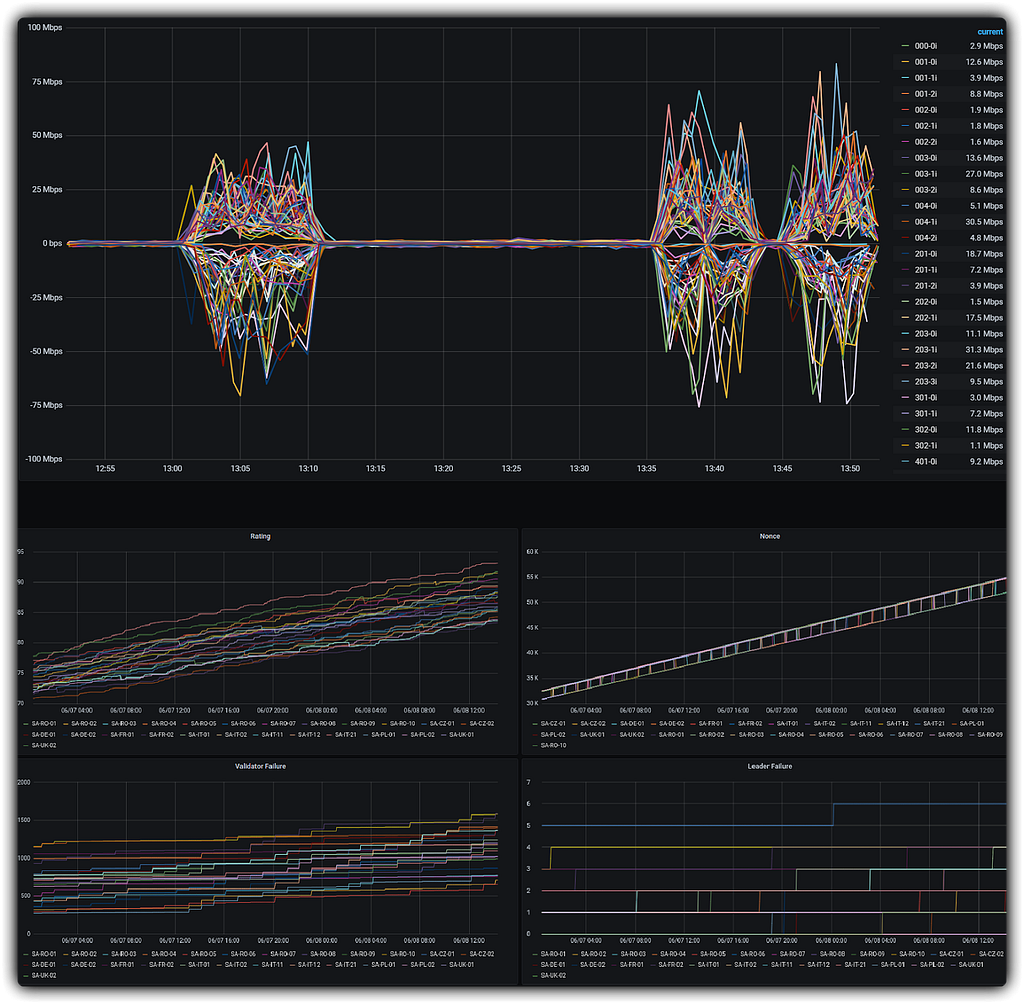Select the 301-0i legend label
Viewport: 1024px width, 1004px height.
(925, 398)
